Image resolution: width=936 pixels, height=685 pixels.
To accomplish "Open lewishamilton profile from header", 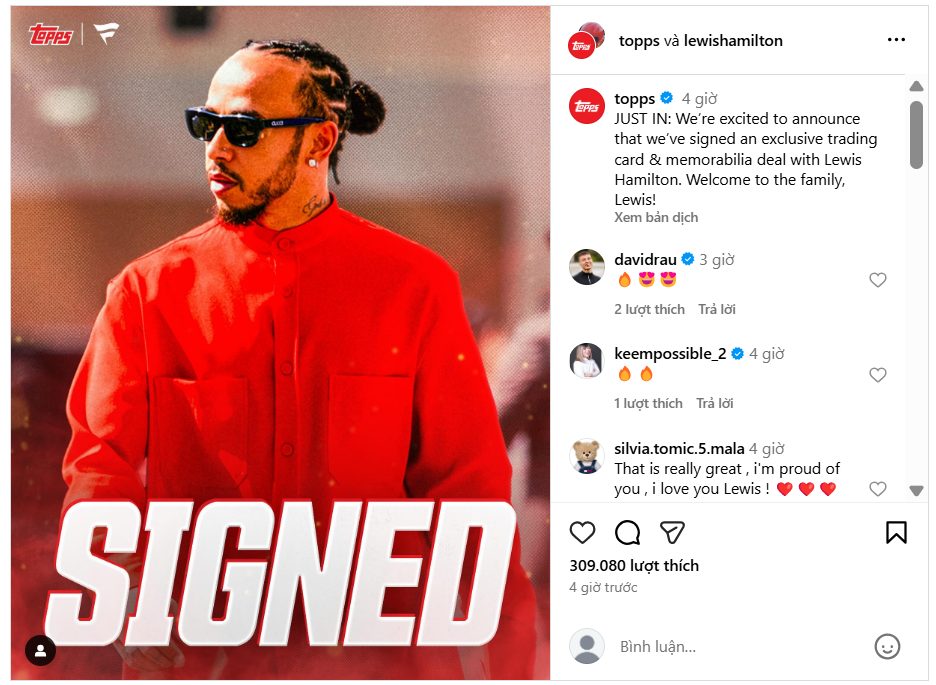I will (733, 41).
